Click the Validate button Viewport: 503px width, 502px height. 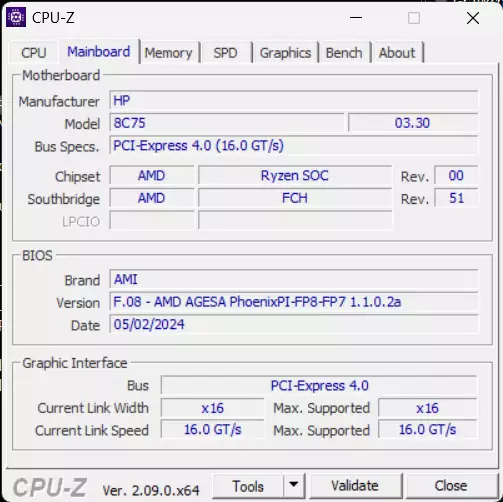click(355, 486)
